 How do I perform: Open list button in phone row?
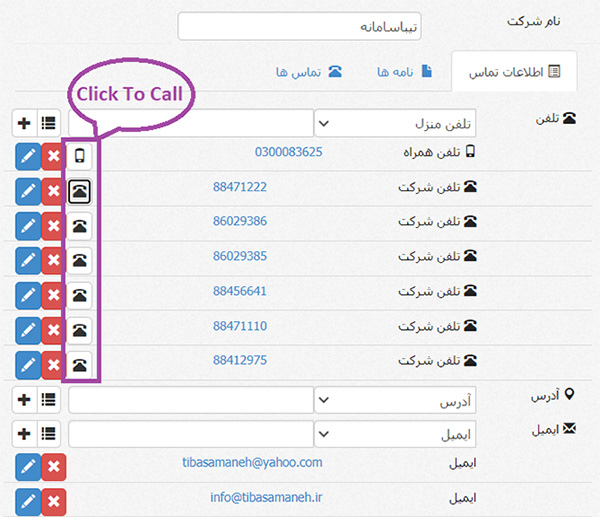tap(49, 123)
